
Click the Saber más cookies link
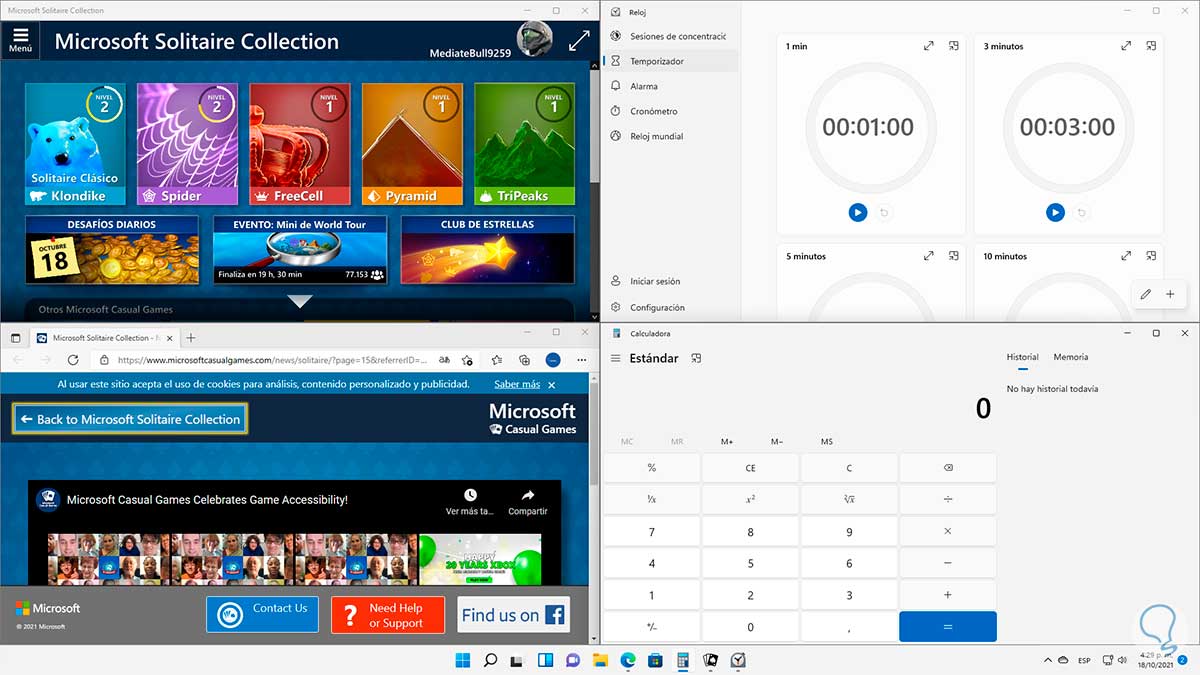pyautogui.click(x=517, y=384)
